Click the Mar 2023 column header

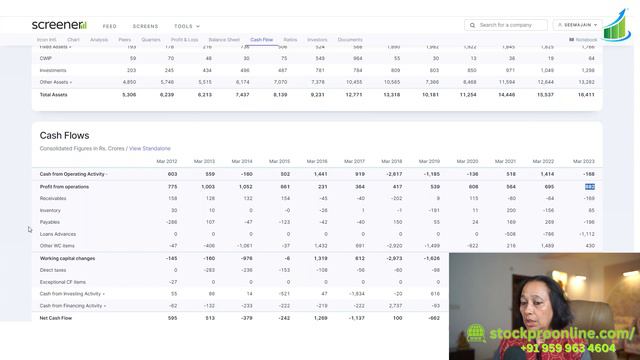pos(584,162)
